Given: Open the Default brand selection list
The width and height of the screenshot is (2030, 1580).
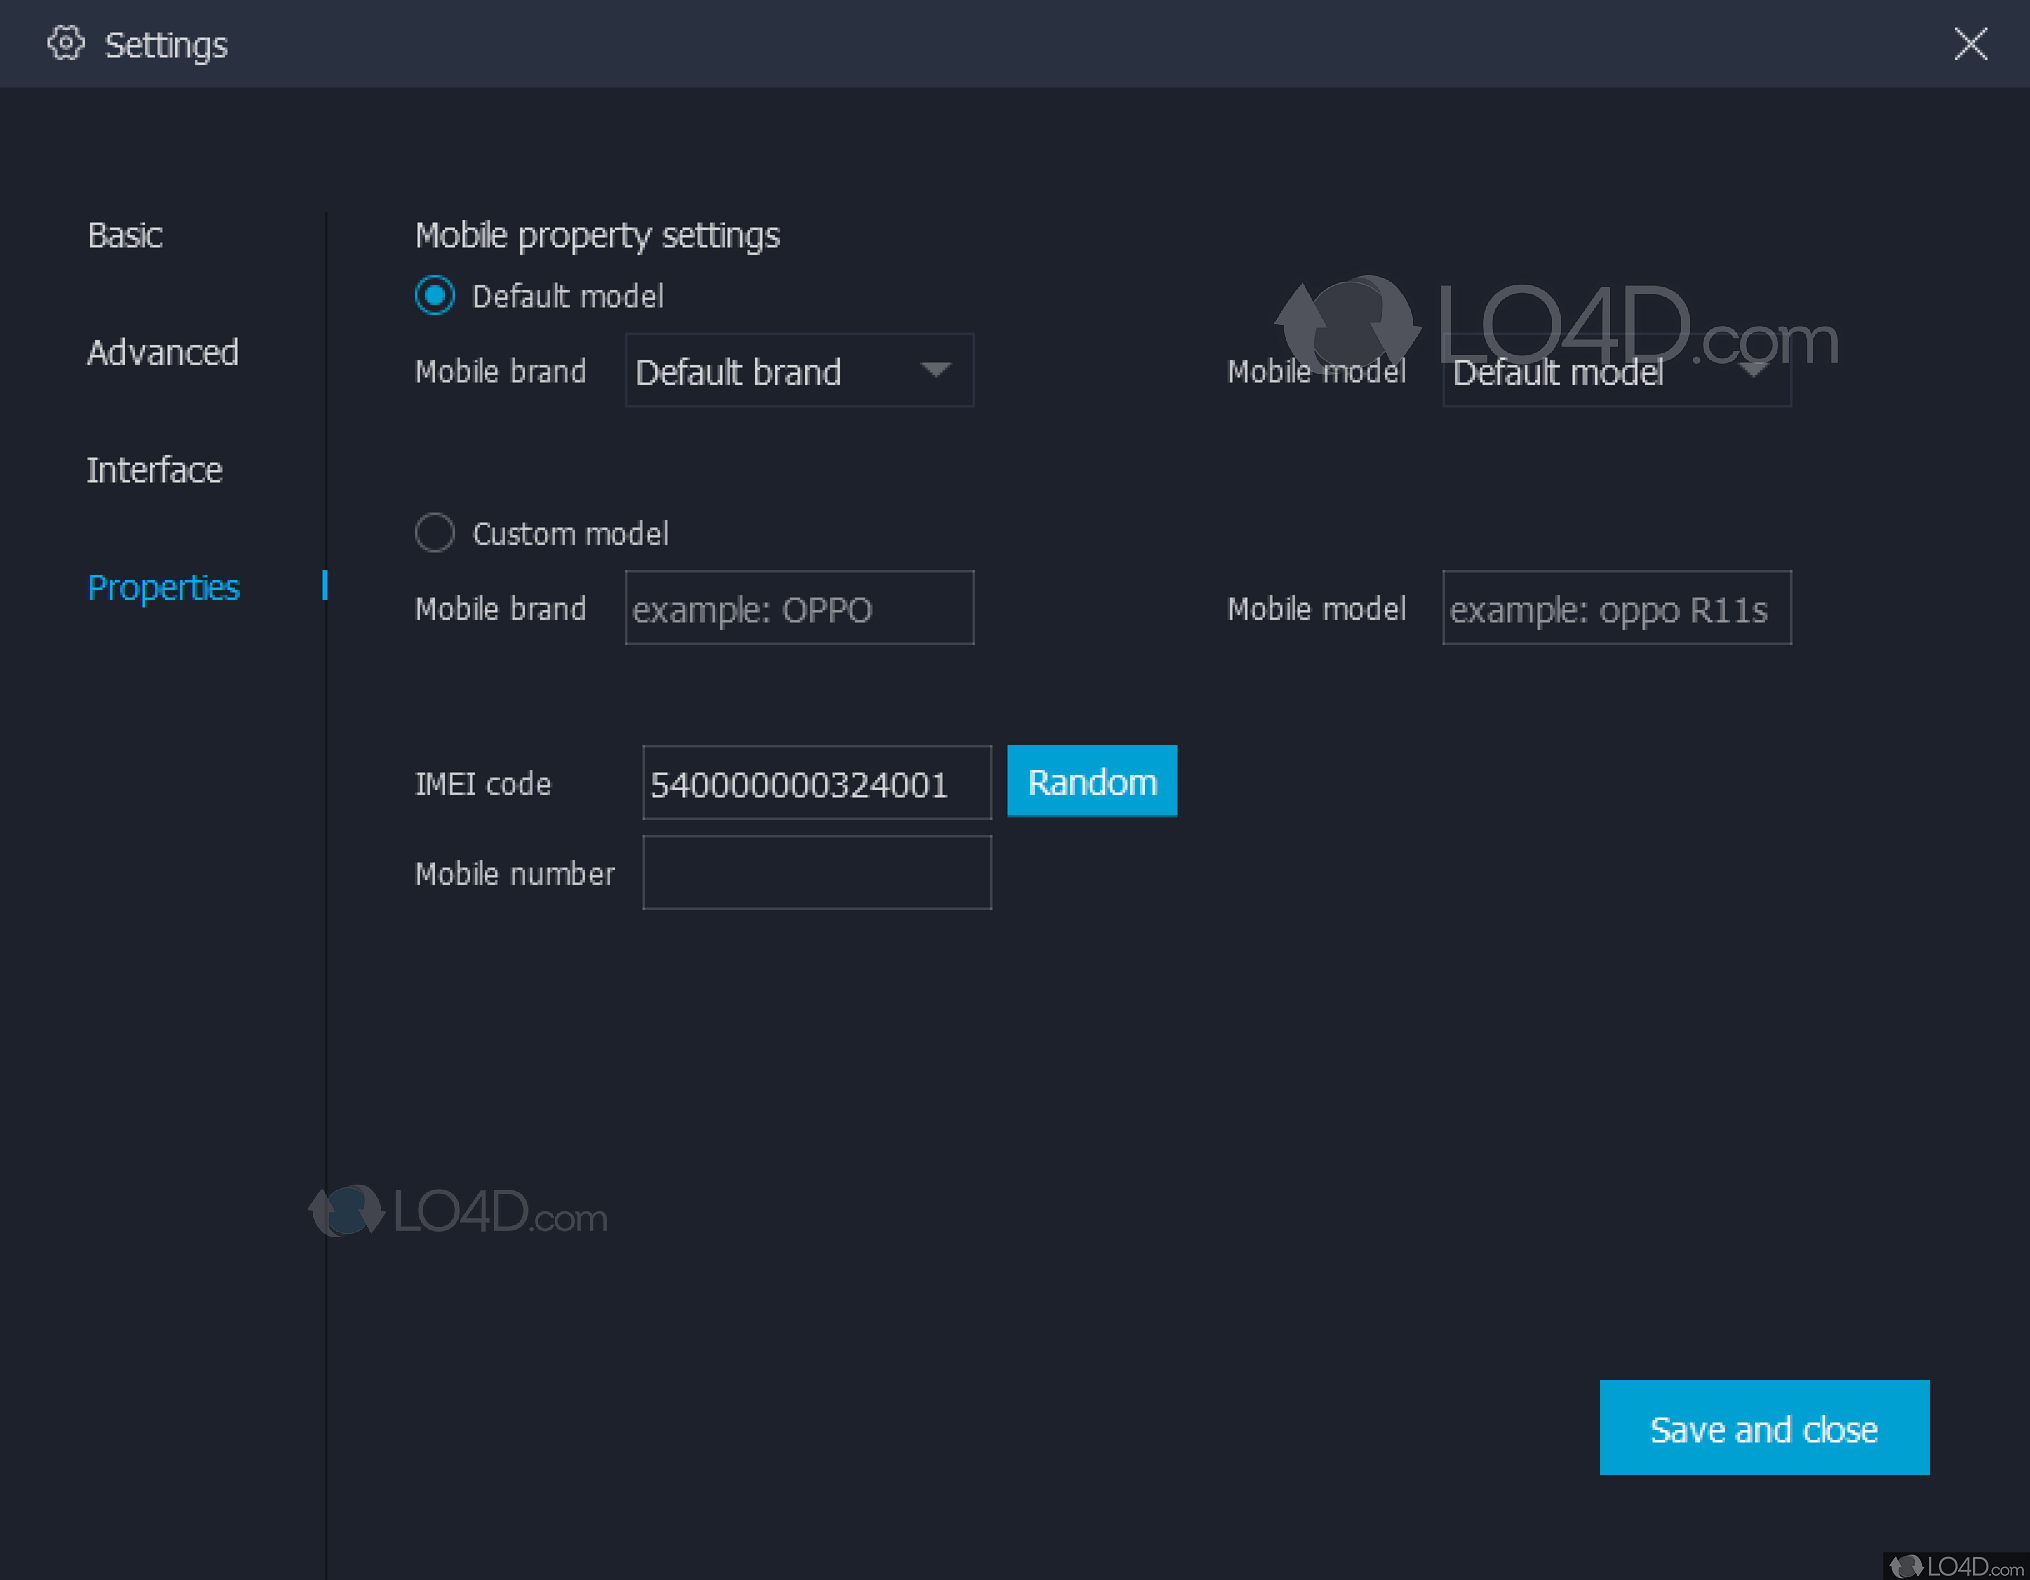Looking at the screenshot, I should point(798,370).
